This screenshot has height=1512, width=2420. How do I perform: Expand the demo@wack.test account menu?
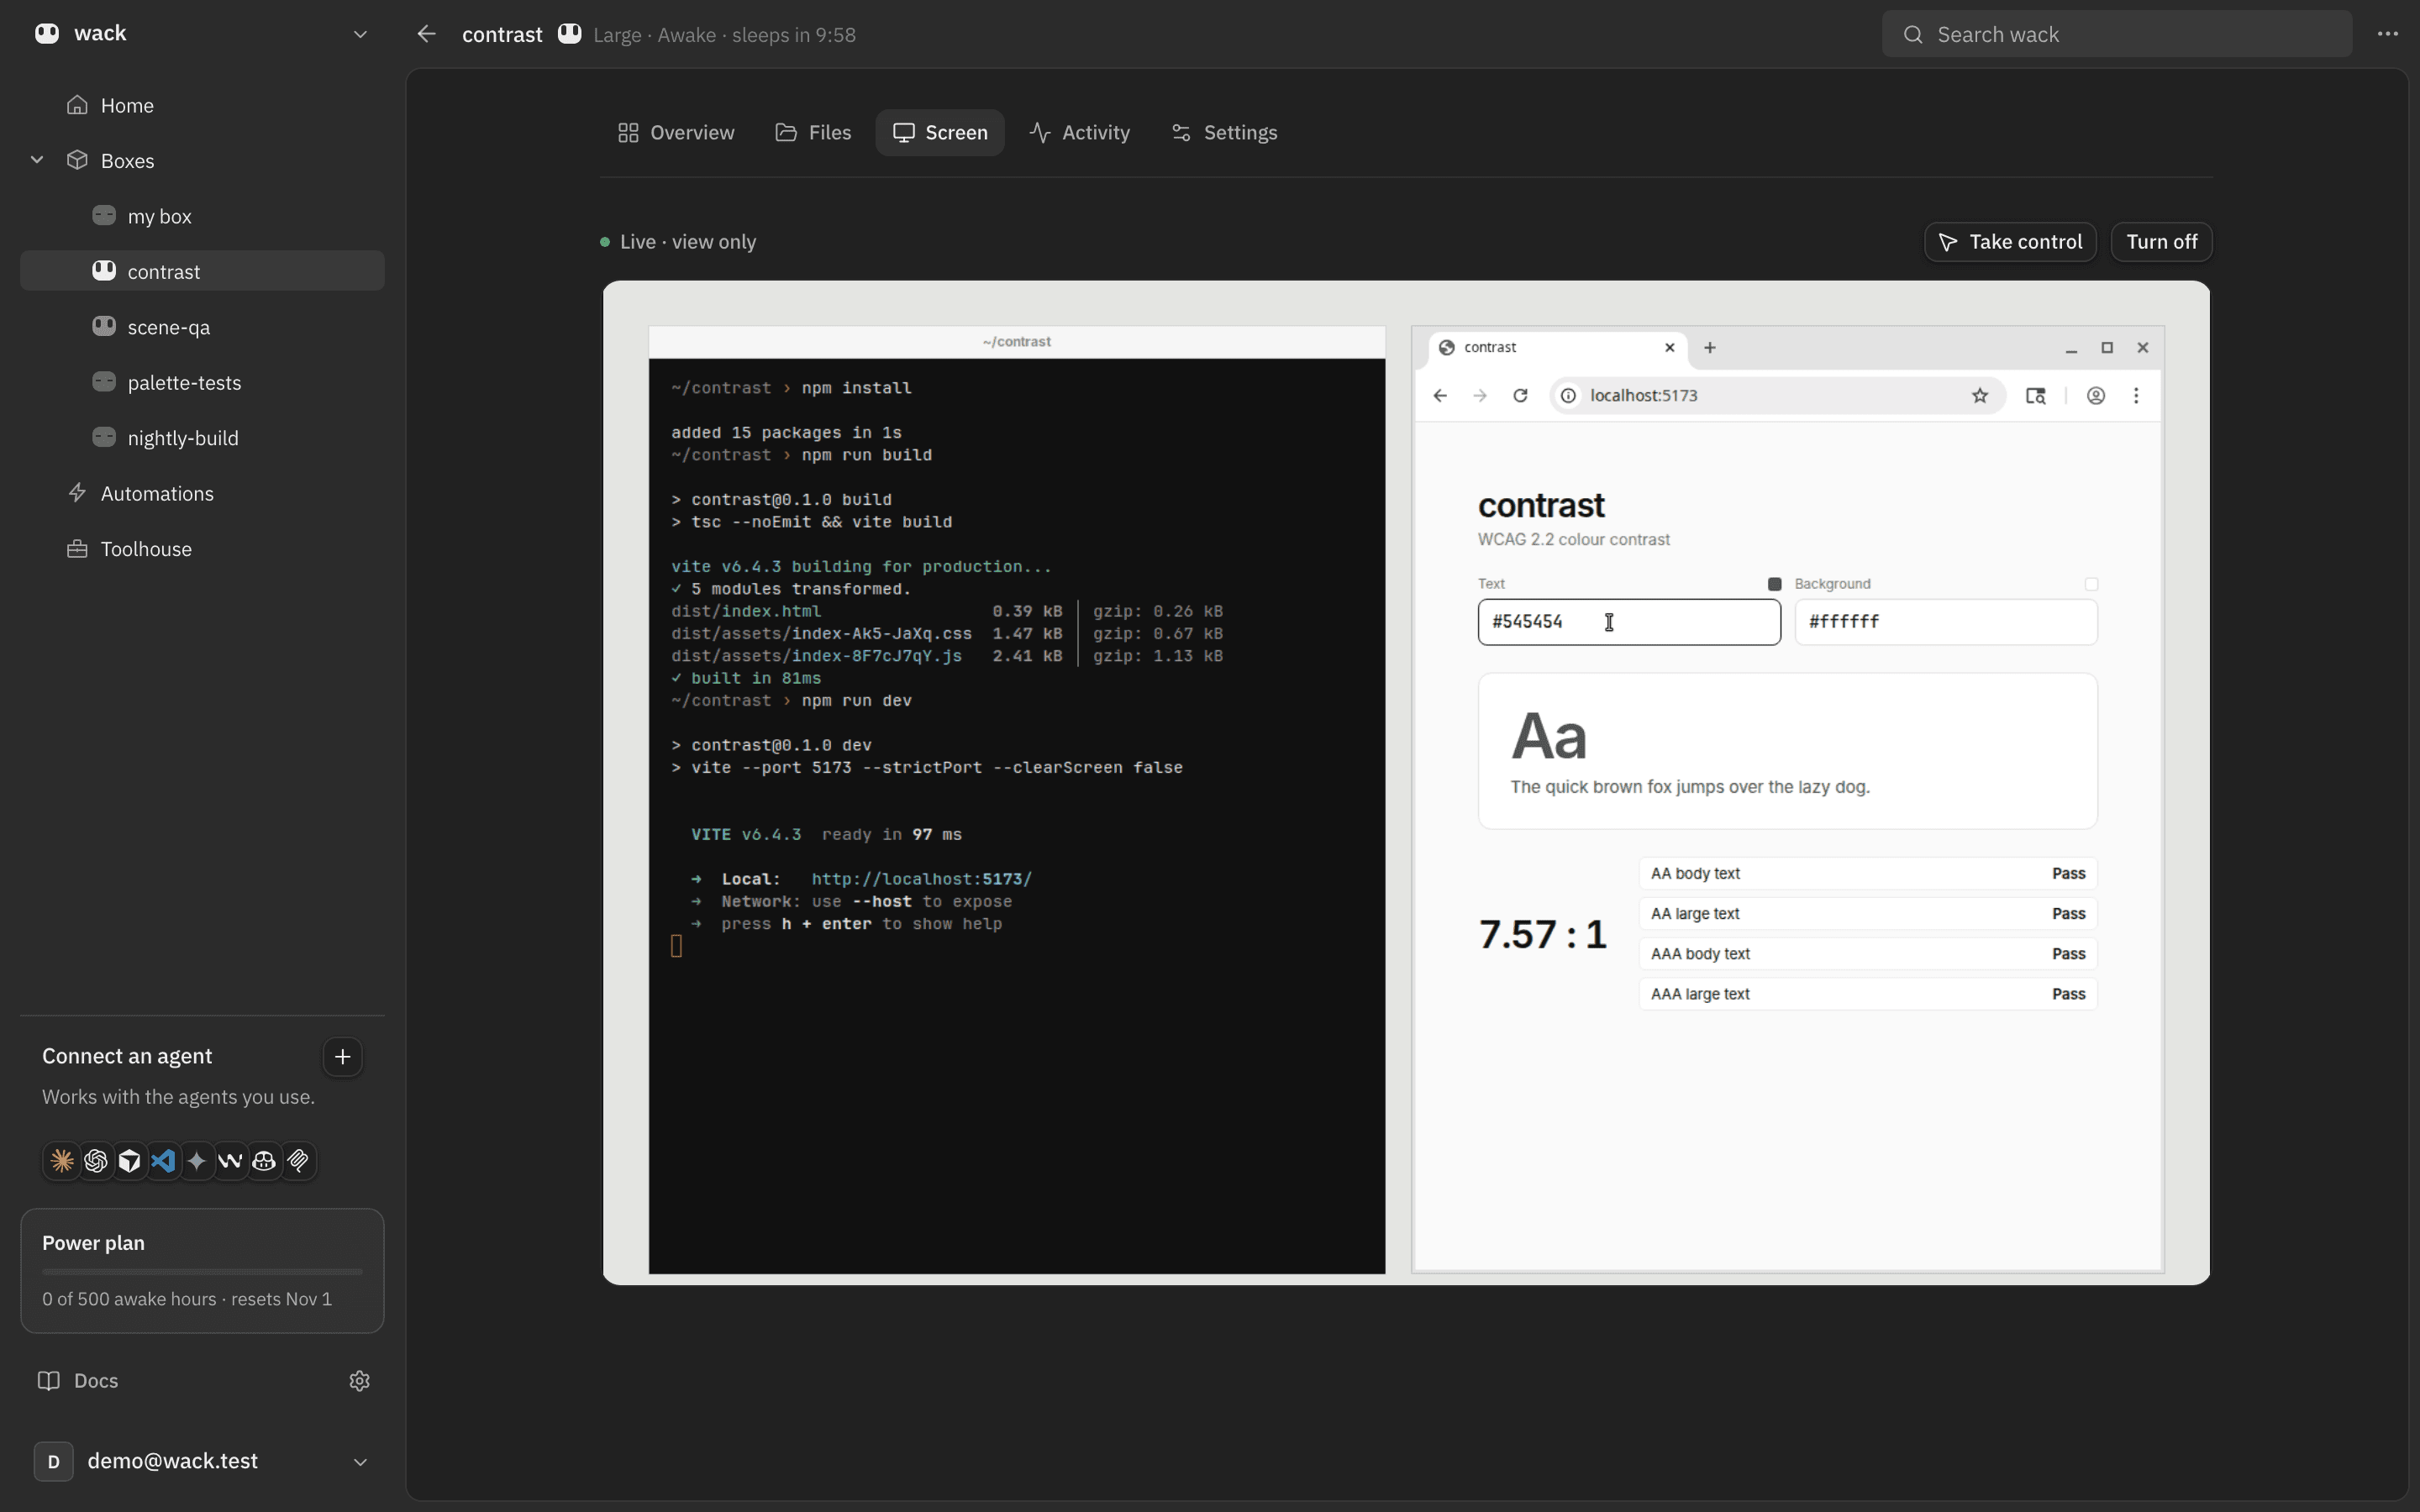360,1462
